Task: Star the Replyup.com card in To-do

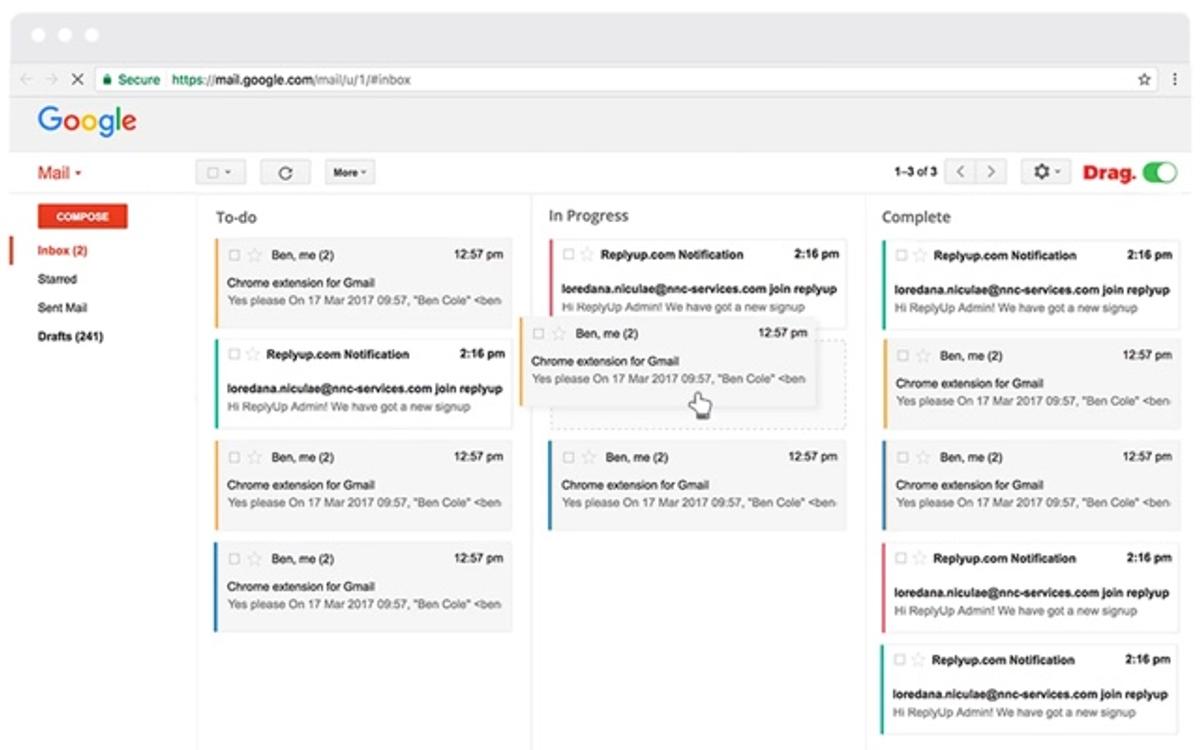Action: 251,354
